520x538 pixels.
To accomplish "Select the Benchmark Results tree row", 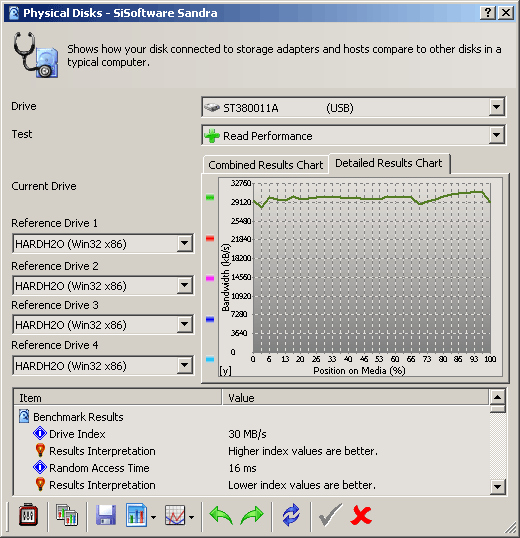I will click(251, 417).
